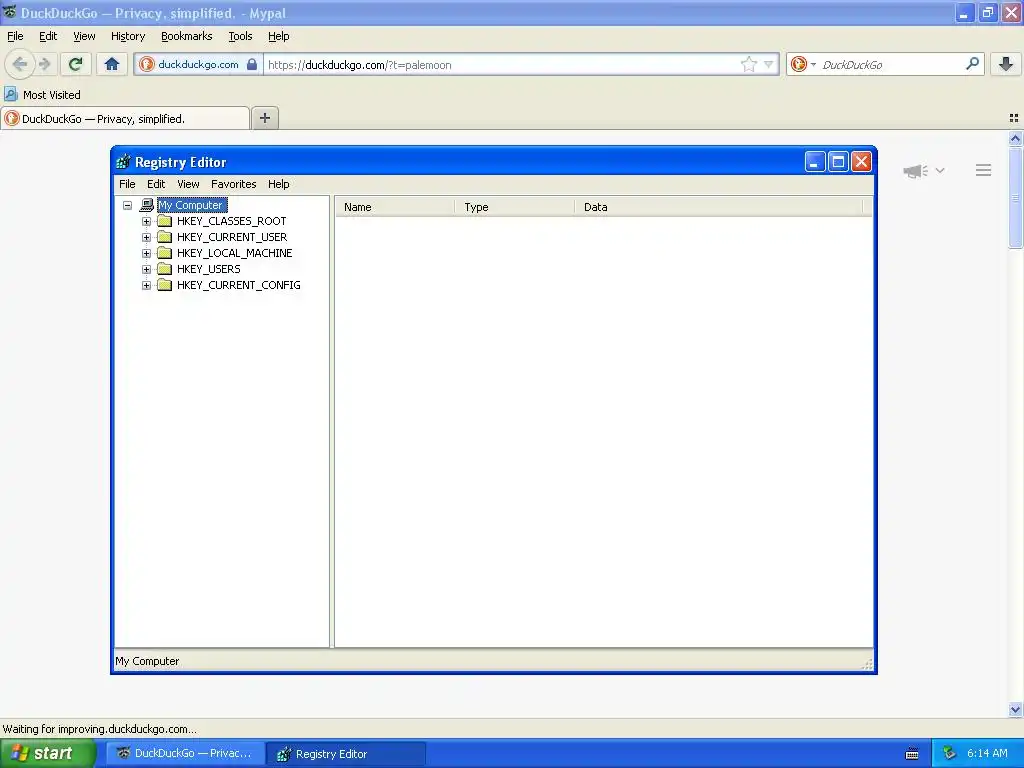
Task: Open the downloads arrow button
Action: (1006, 64)
